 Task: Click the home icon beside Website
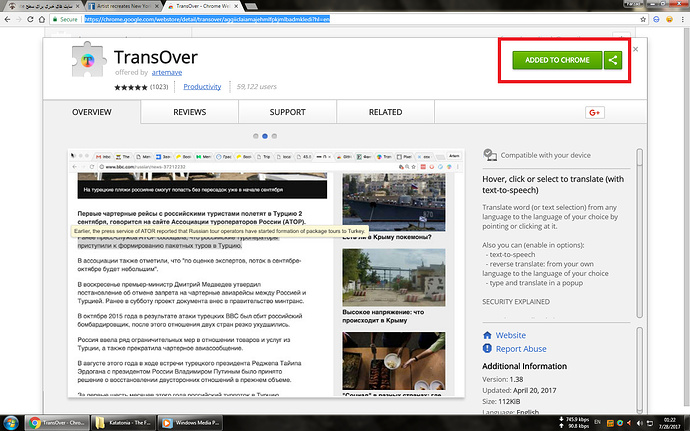coord(487,335)
